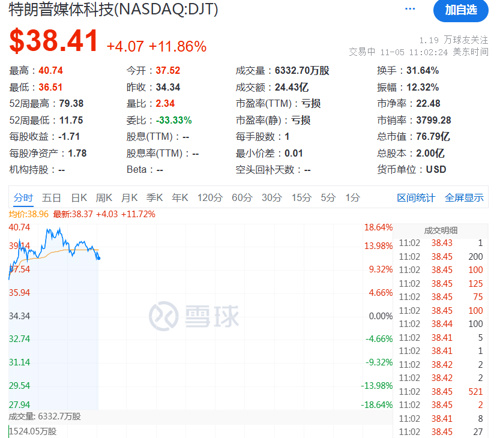Switch to the 五日 five-day tab
This screenshot has width=500, height=438.
(51, 198)
